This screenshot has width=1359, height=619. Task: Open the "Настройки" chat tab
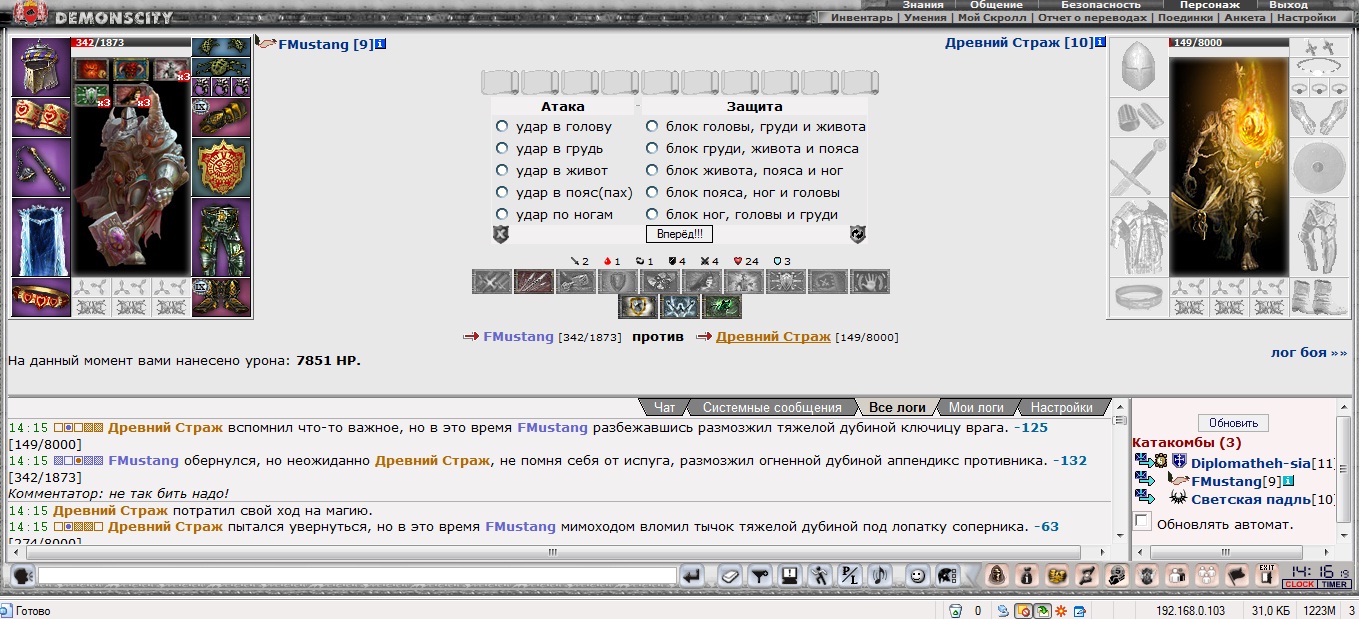(1061, 408)
